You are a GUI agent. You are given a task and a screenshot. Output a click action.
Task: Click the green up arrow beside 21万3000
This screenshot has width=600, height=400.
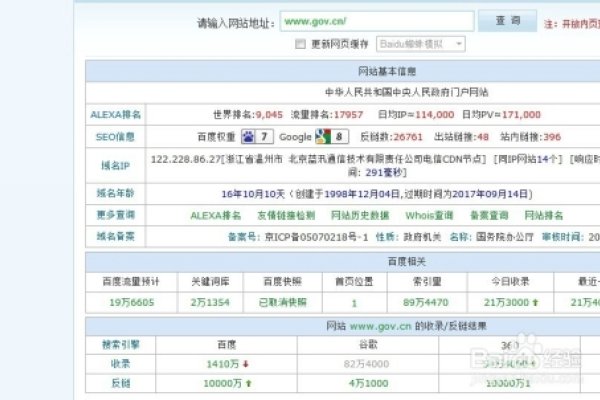[x=535, y=302]
